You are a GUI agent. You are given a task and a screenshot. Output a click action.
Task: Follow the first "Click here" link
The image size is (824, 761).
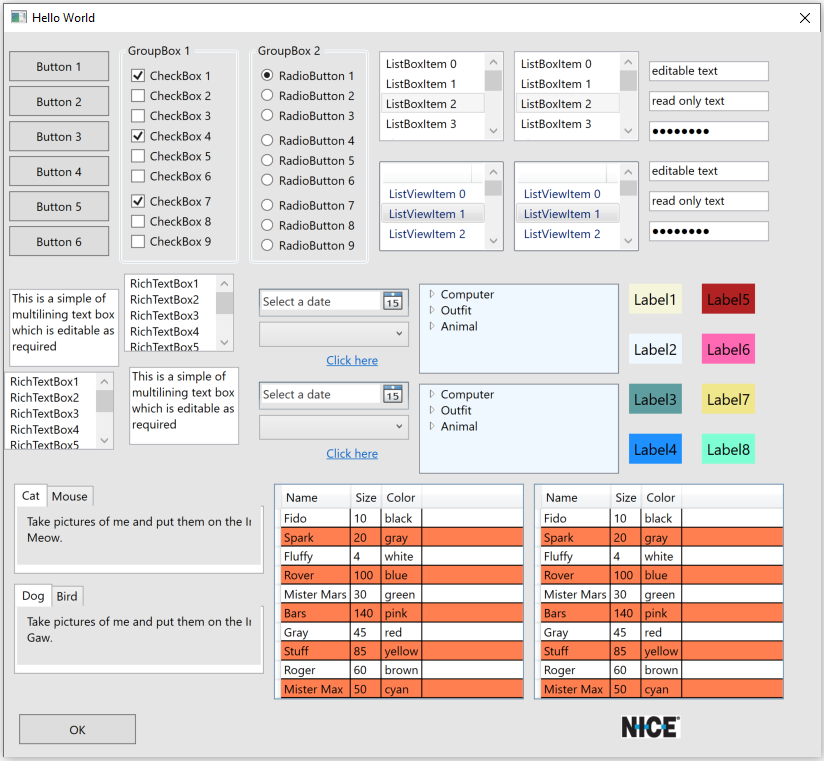point(352,361)
